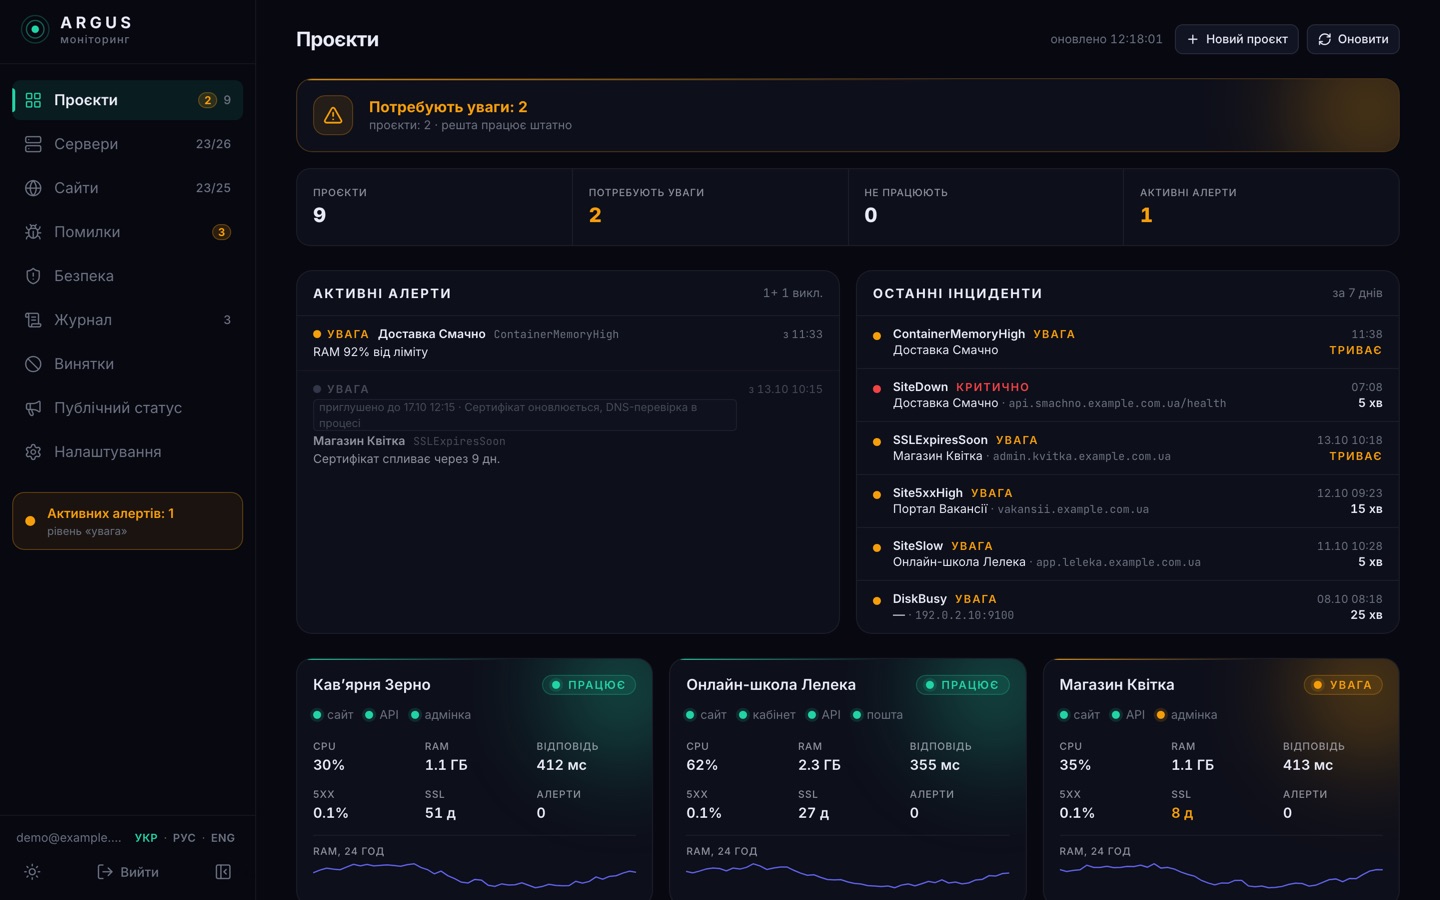Open the SiteDown КРИТИЧНО incident row

click(1128, 395)
